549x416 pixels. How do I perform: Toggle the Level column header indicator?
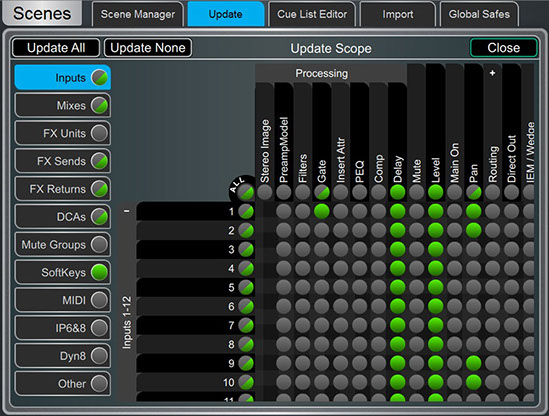[x=435, y=192]
